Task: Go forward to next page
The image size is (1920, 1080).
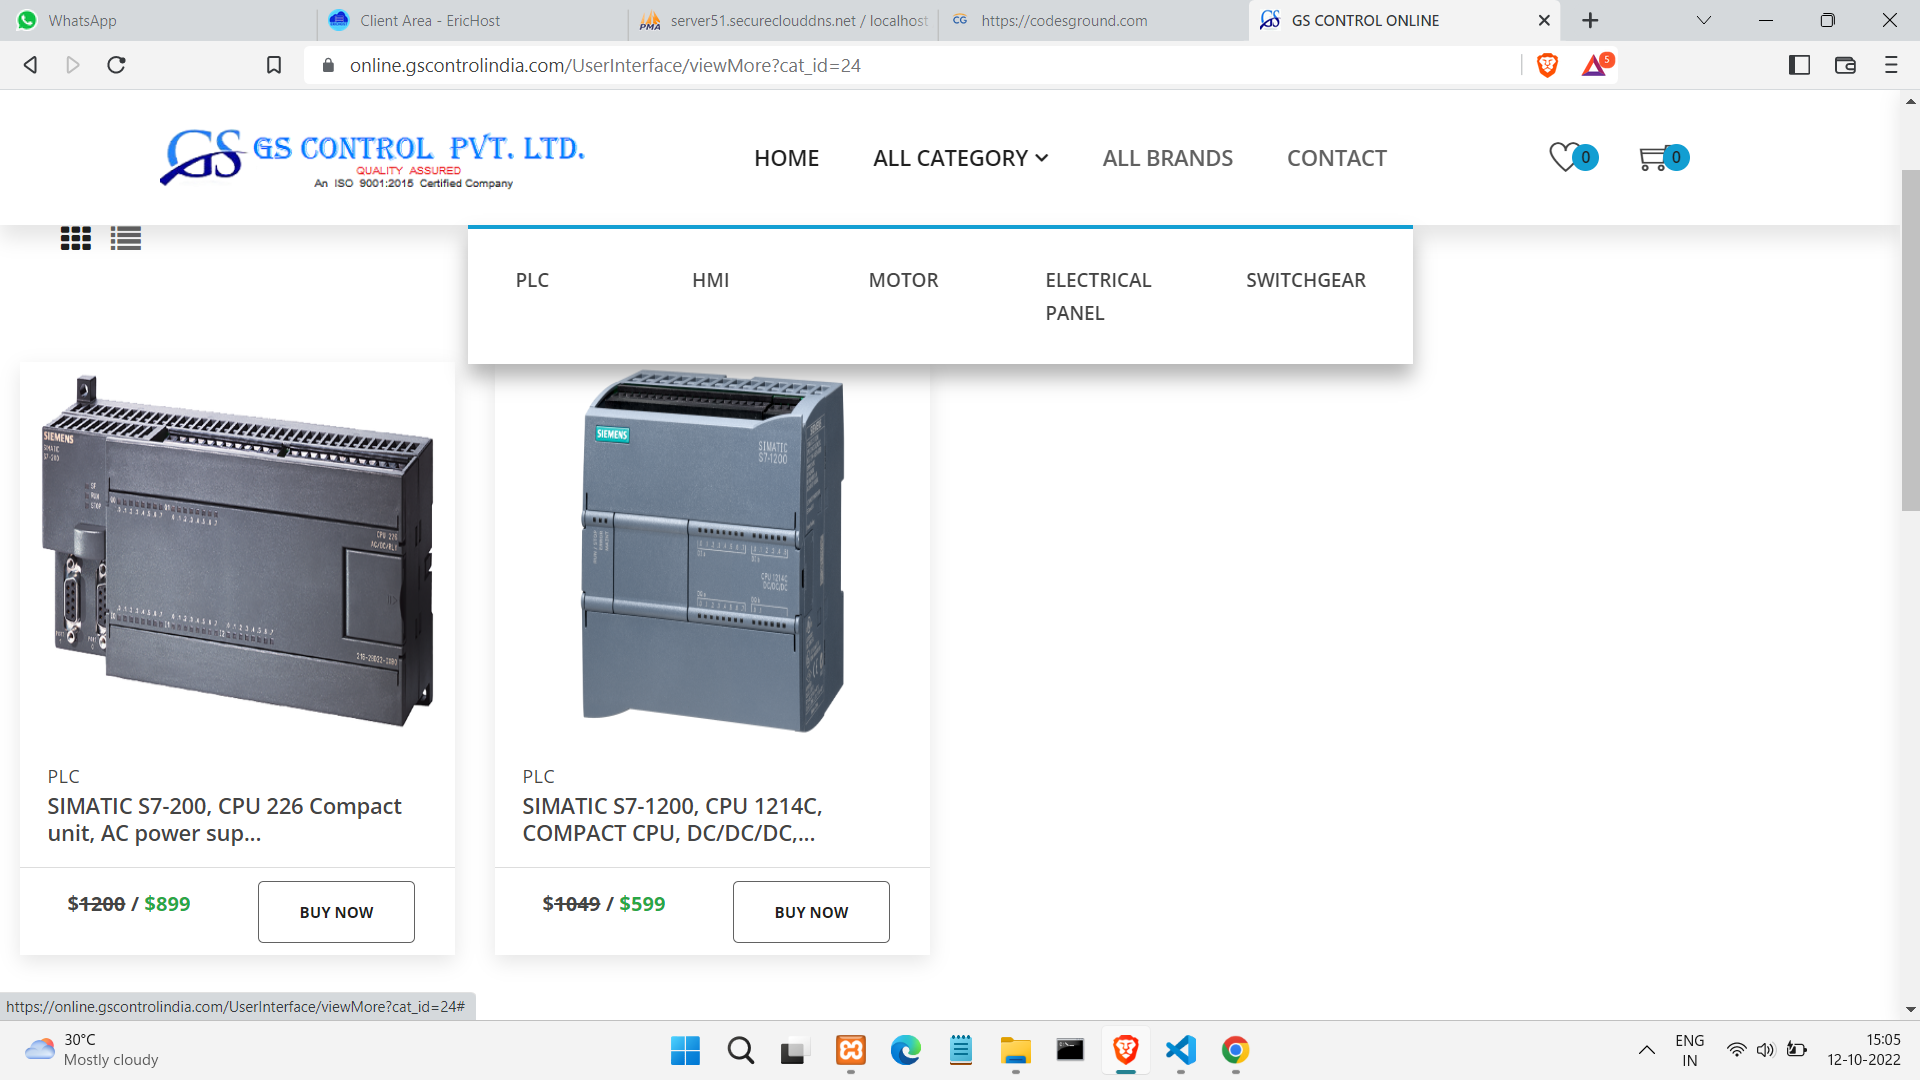Action: [x=73, y=65]
